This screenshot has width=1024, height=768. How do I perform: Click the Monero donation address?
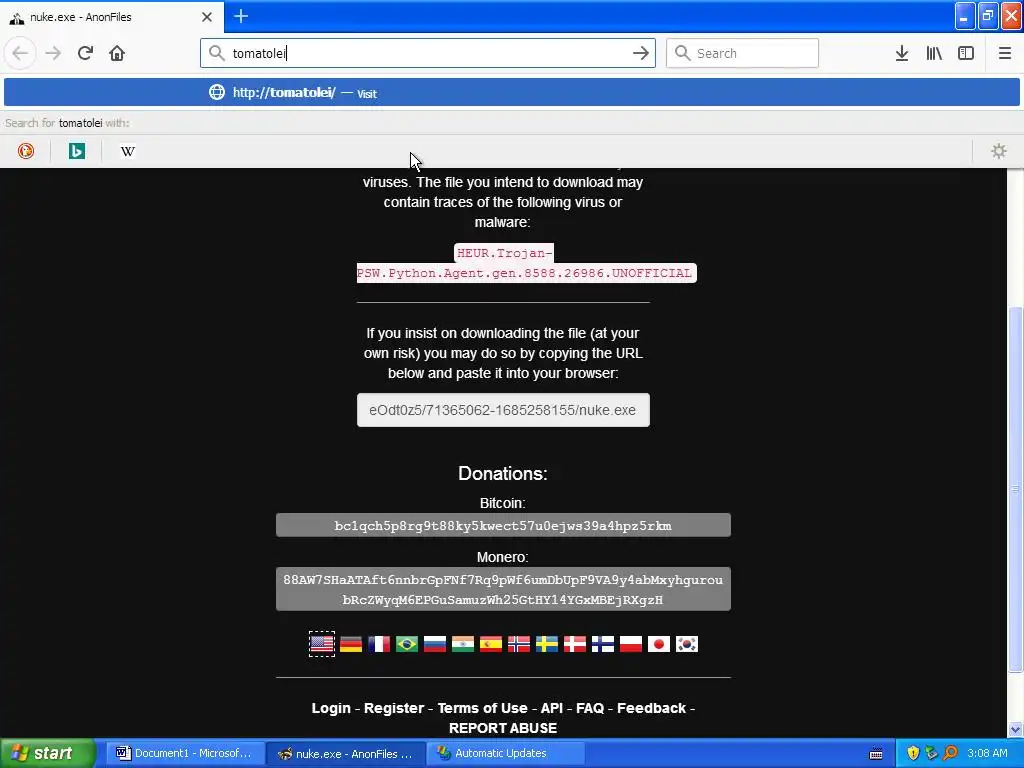click(503, 589)
